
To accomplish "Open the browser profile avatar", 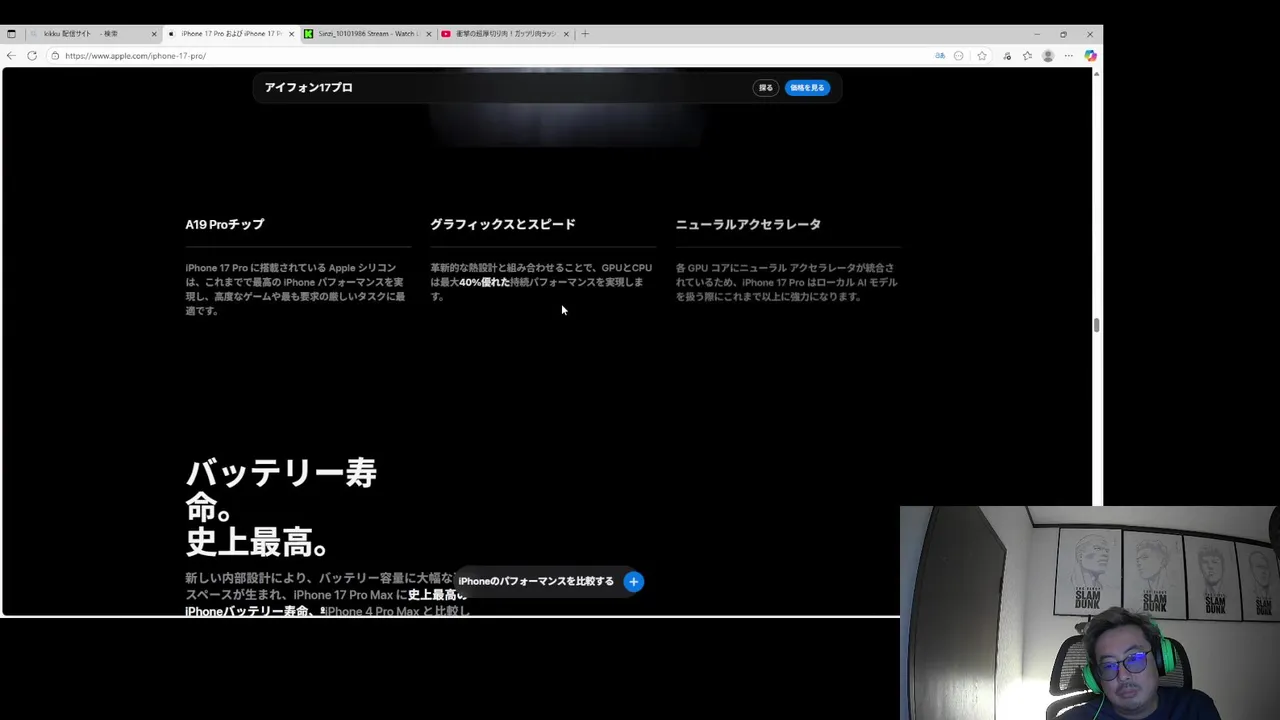I will pos(1048,56).
